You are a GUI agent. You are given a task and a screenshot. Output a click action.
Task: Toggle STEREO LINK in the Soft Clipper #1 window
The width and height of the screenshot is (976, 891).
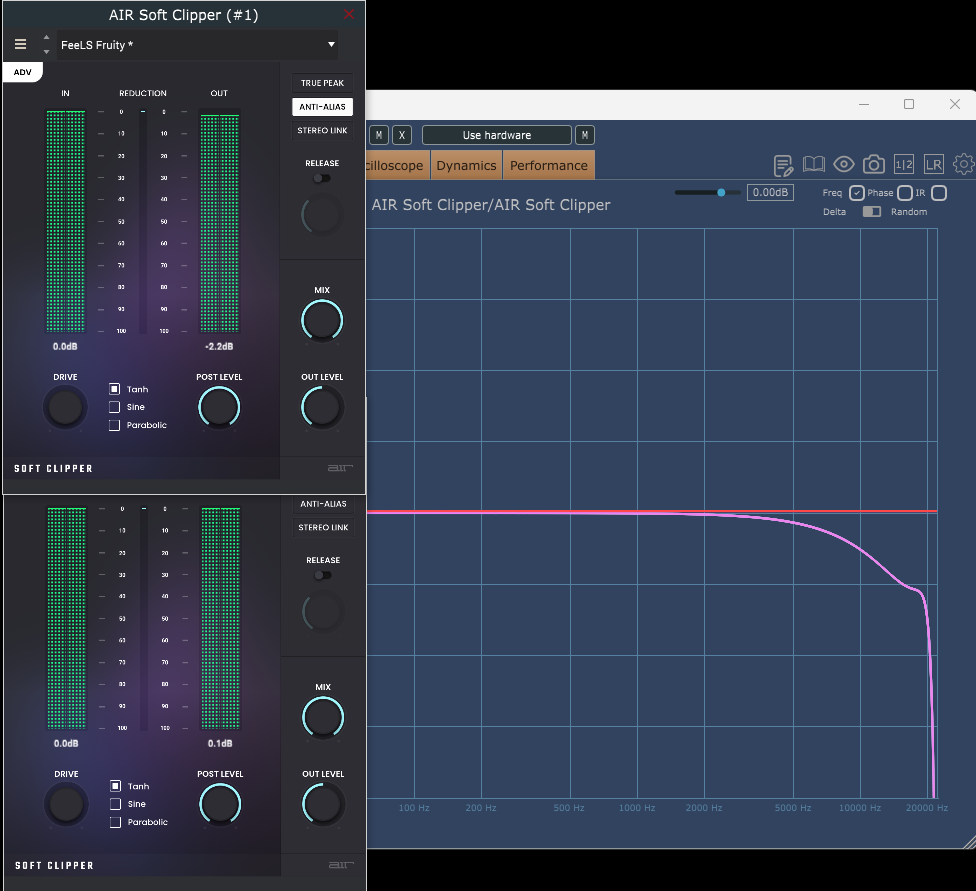point(322,131)
